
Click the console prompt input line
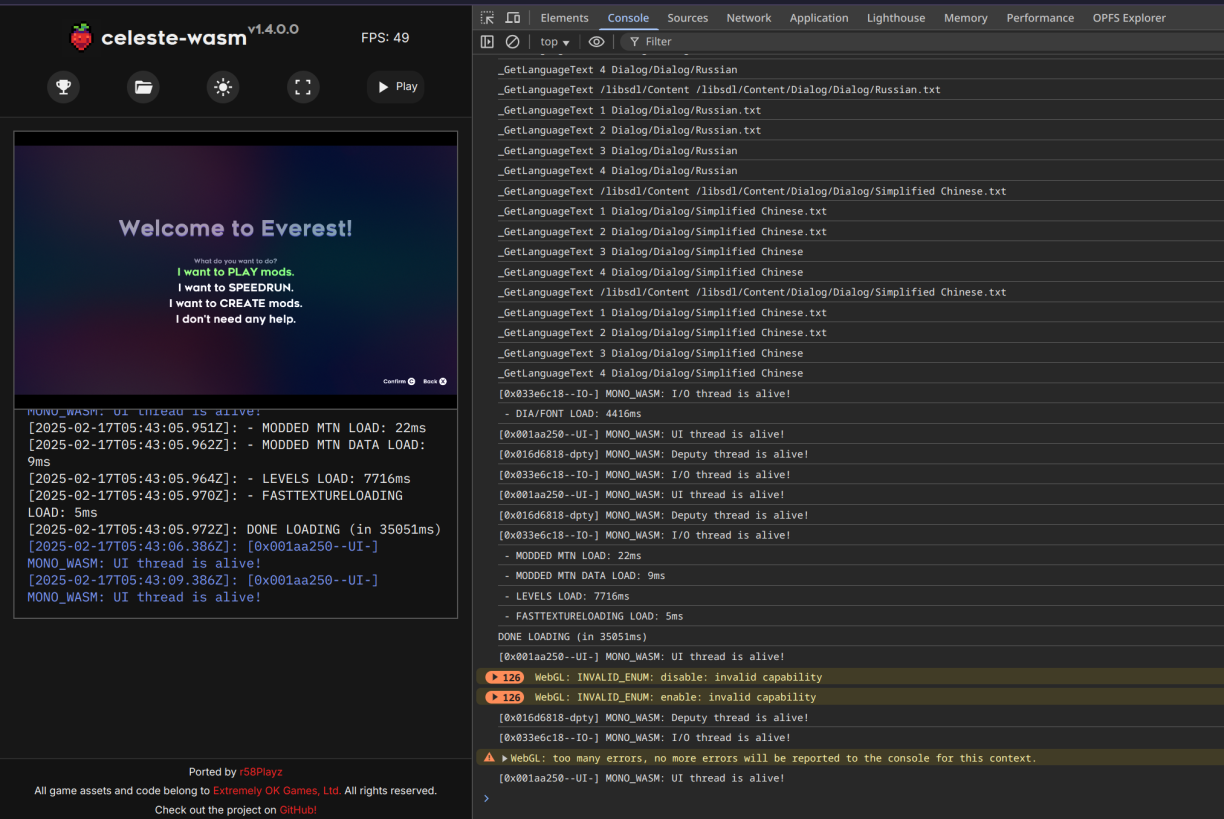(848, 798)
